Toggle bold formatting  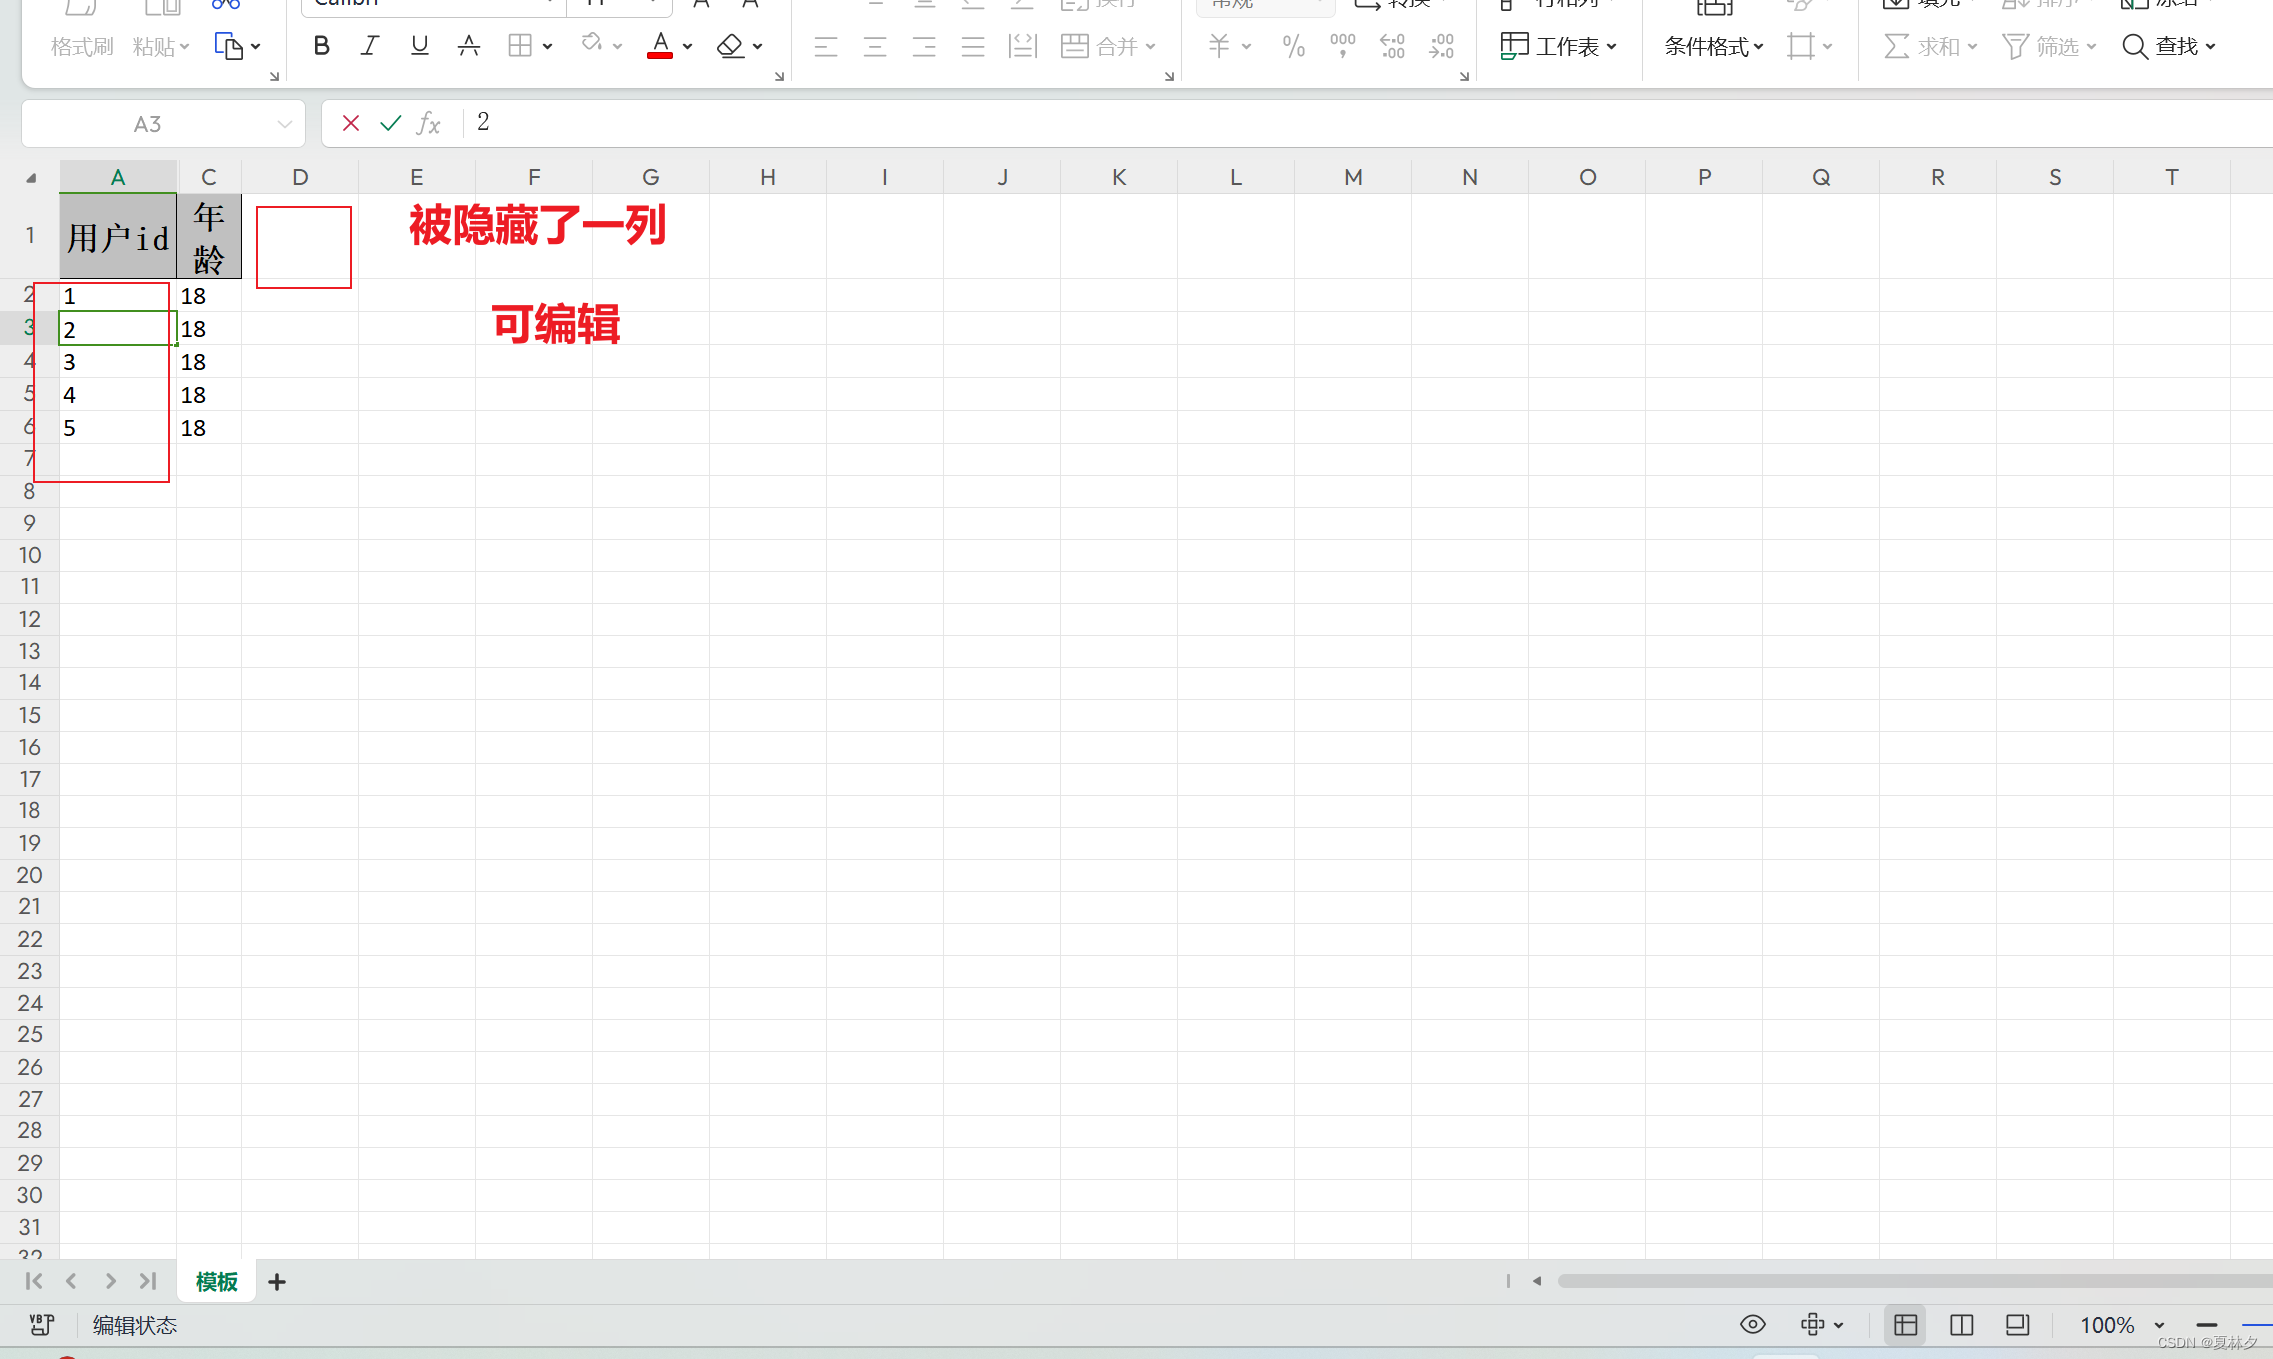point(321,46)
